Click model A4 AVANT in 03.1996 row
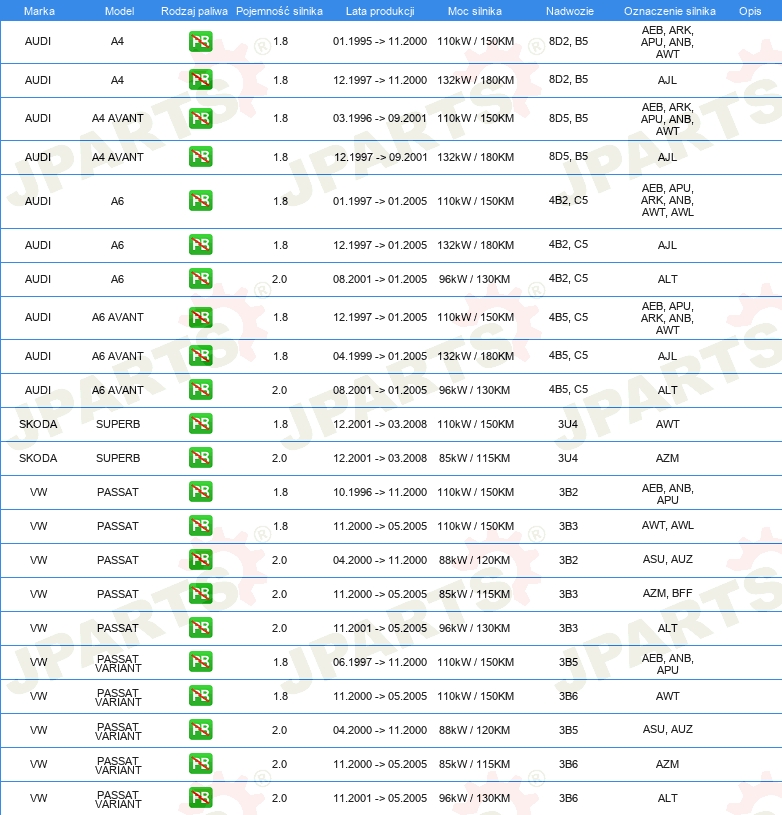Image resolution: width=782 pixels, height=815 pixels. click(x=117, y=118)
